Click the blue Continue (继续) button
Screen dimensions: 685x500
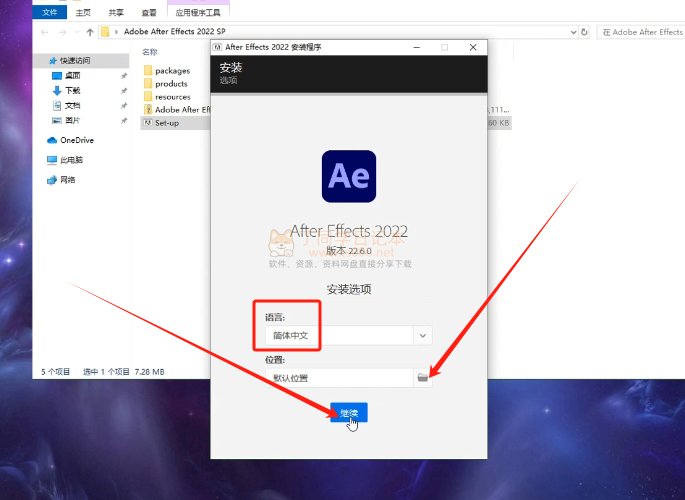(x=349, y=412)
